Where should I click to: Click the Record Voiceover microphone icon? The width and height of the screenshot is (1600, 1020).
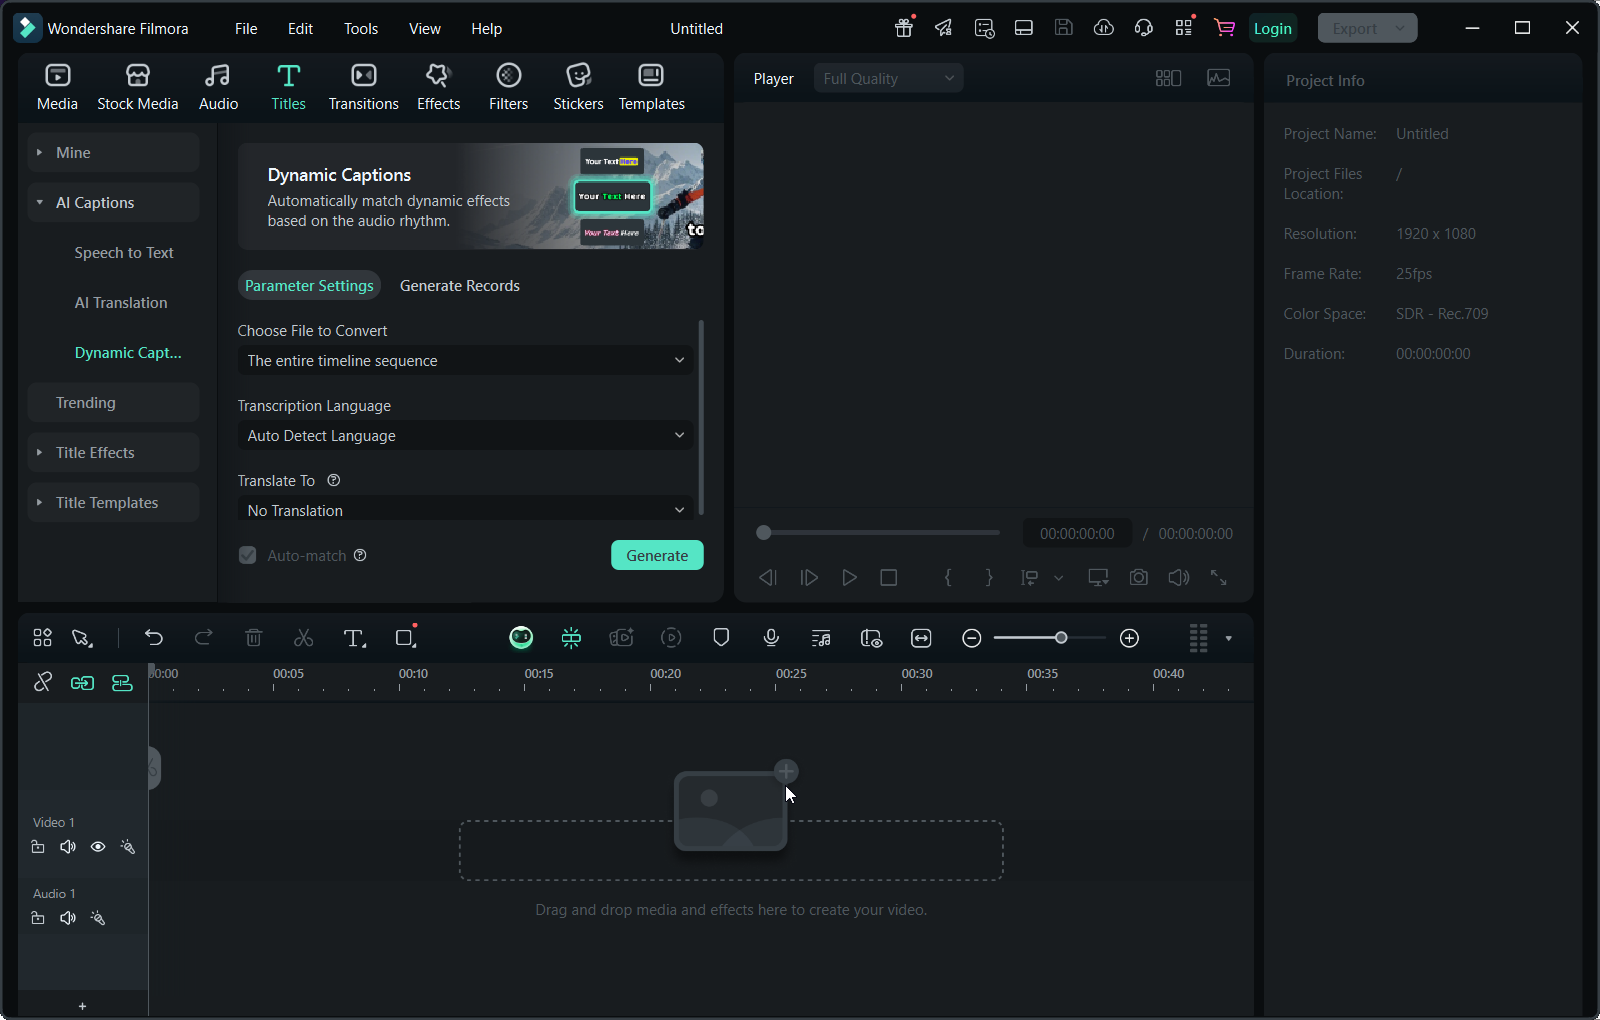coord(771,638)
